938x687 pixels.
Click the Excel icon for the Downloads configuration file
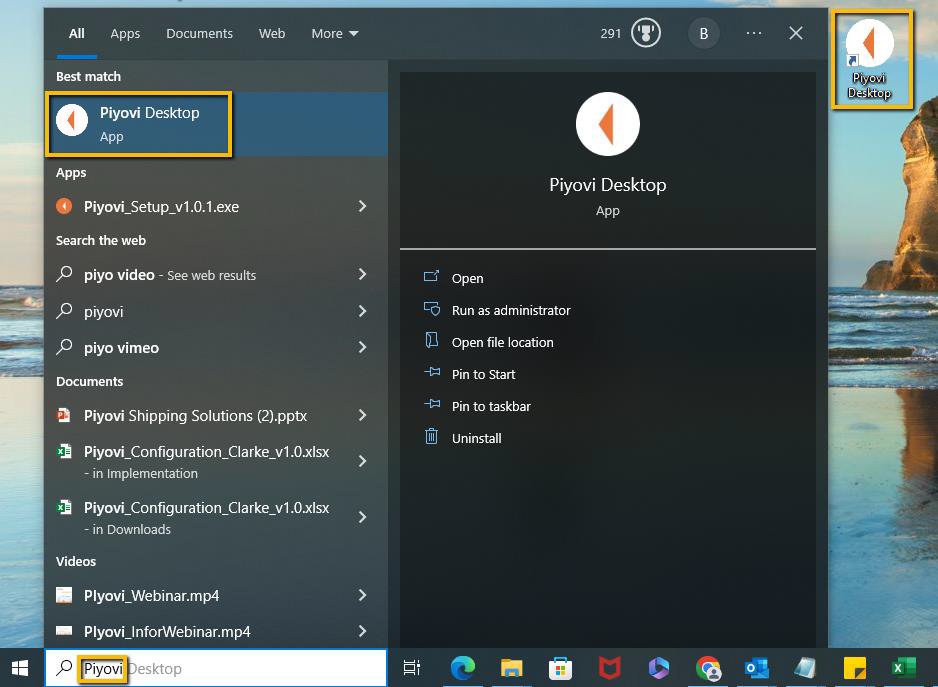pyautogui.click(x=63, y=507)
